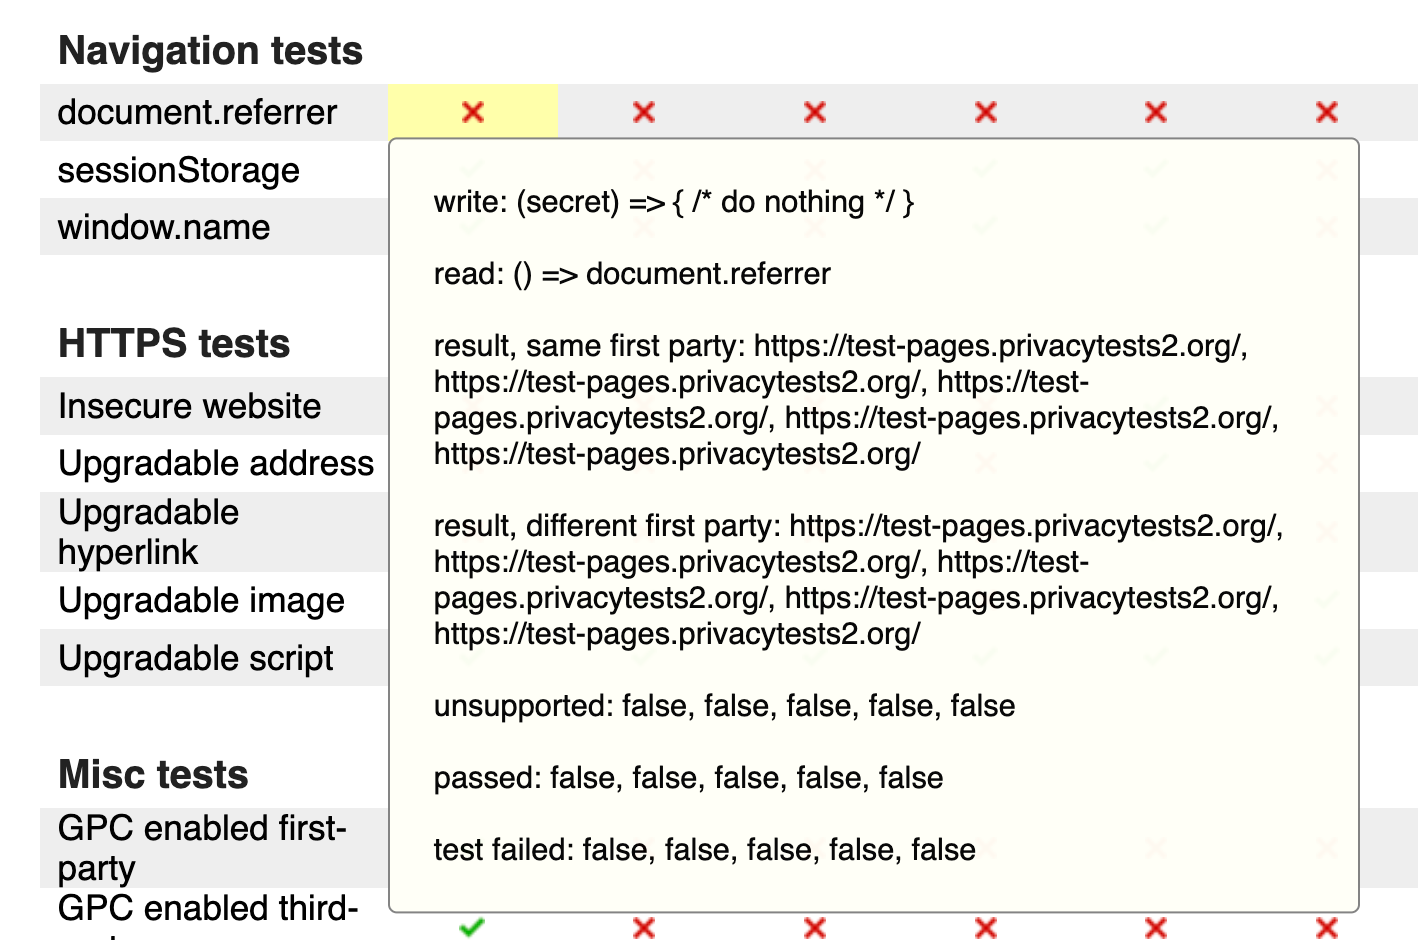Click fifth-column red X in document.referrer row
Screen dimensions: 1418x940
point(1156,112)
